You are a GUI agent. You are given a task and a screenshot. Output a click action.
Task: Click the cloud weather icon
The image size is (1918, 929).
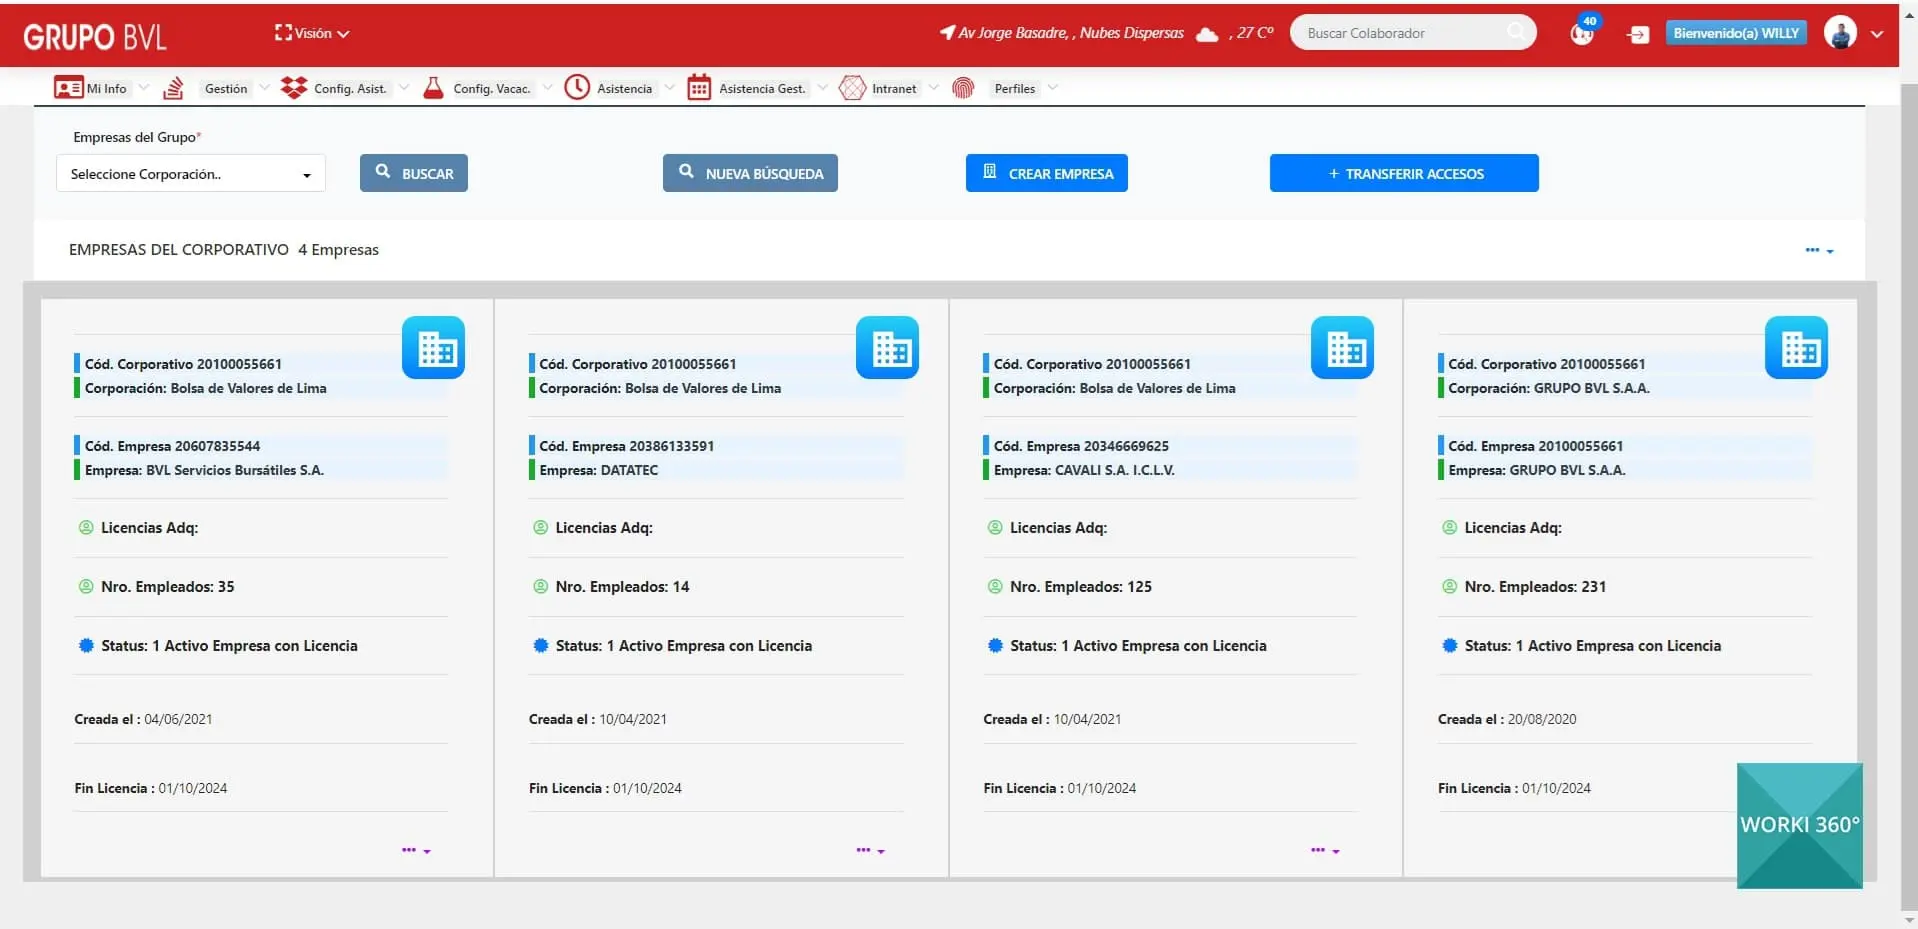tap(1207, 34)
